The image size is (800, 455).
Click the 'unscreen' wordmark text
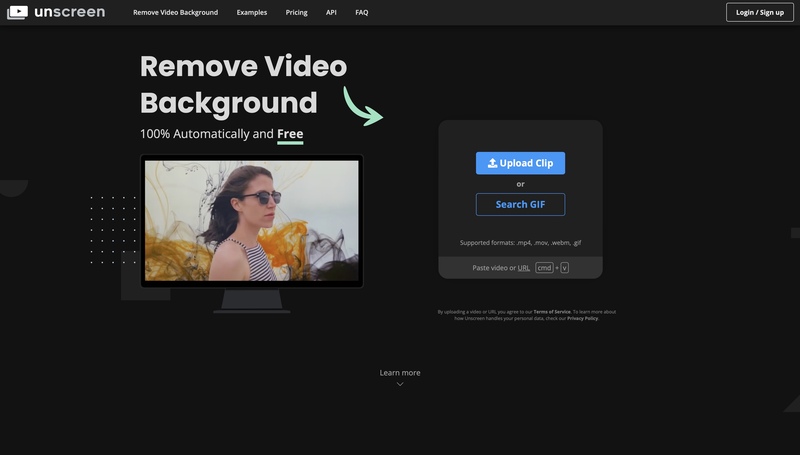pos(69,12)
